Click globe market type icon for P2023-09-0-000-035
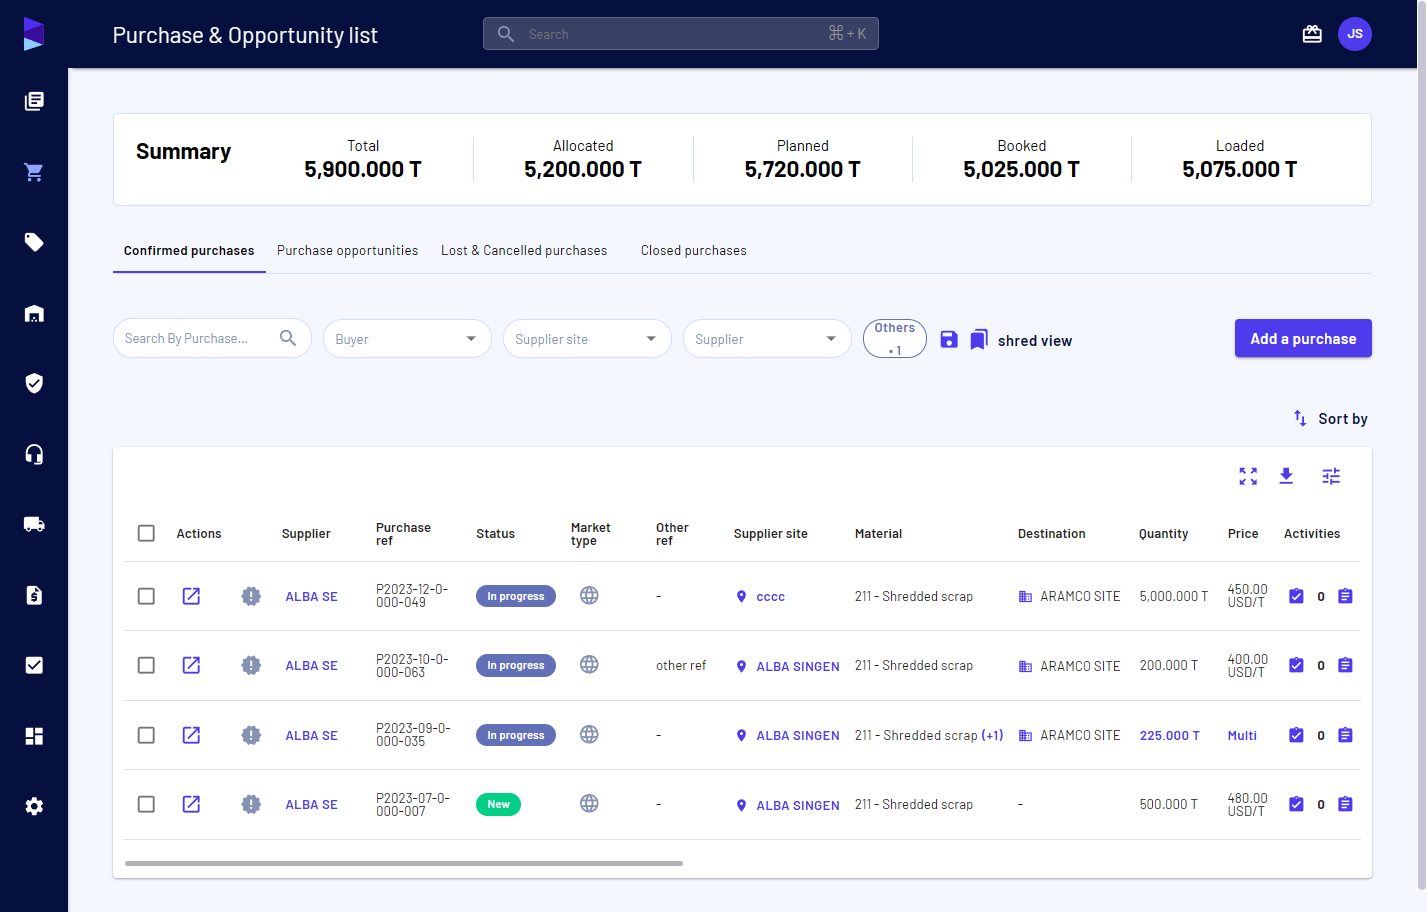Screen dimensions: 1427x912 pos(589,734)
